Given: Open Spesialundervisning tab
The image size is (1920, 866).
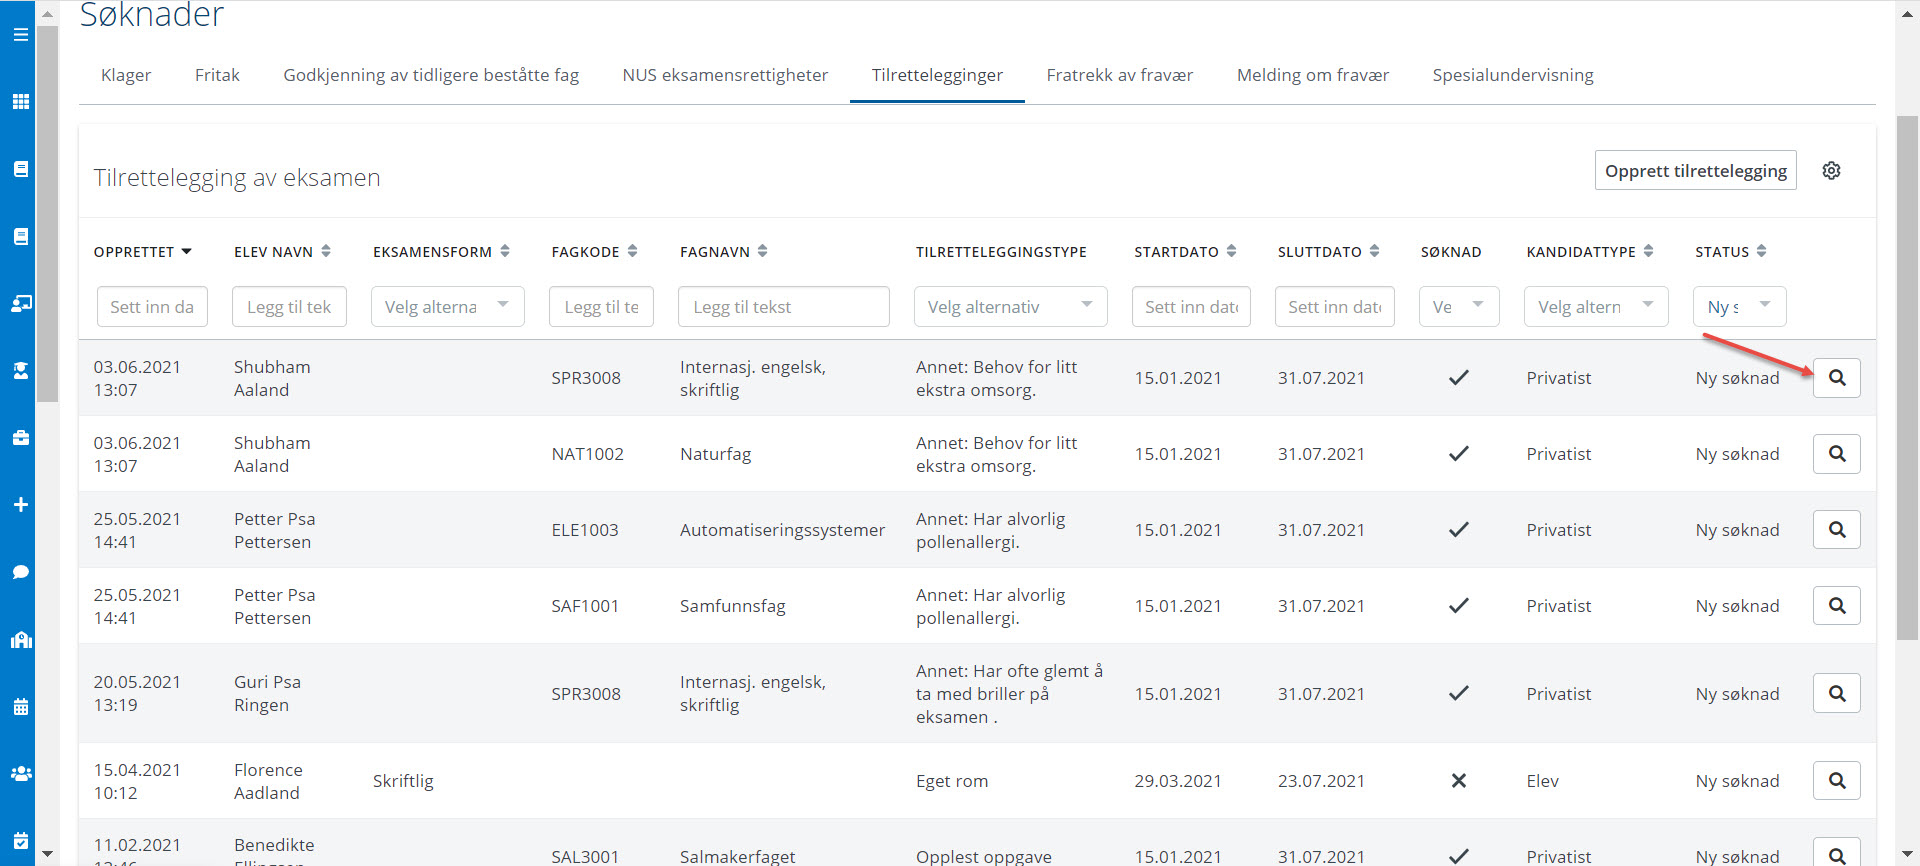Looking at the screenshot, I should click(x=1513, y=75).
